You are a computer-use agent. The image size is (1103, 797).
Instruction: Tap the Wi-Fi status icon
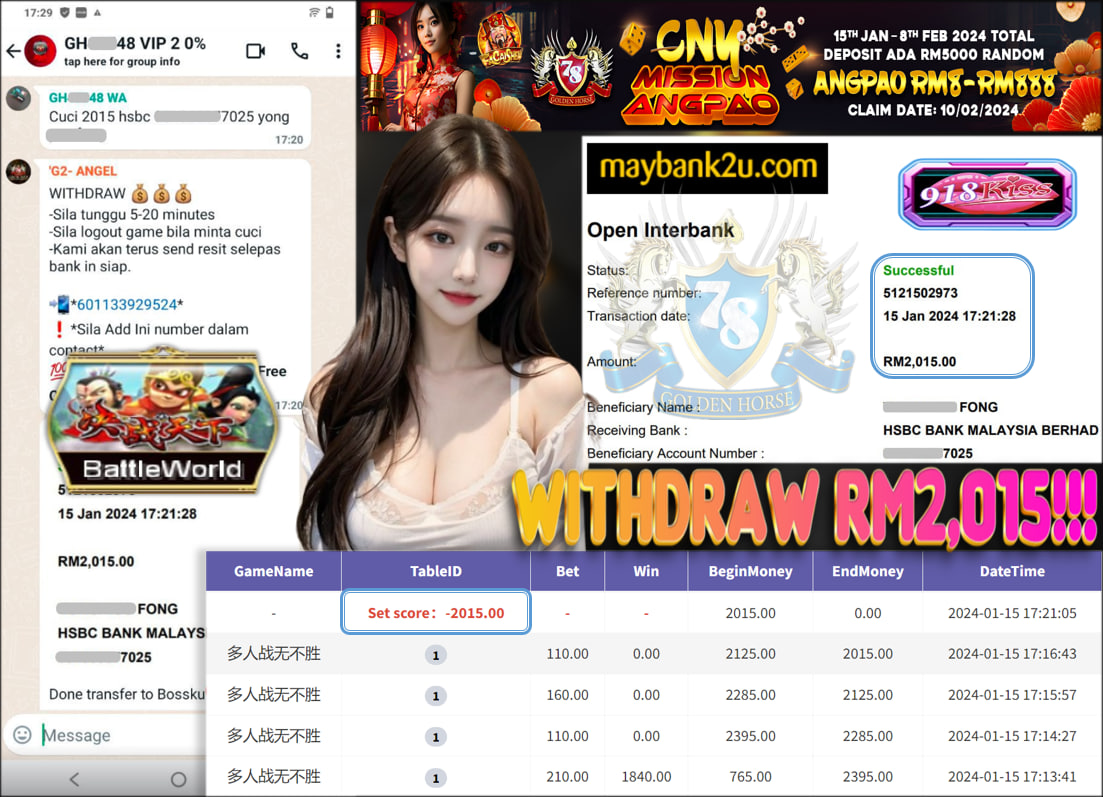click(x=314, y=13)
